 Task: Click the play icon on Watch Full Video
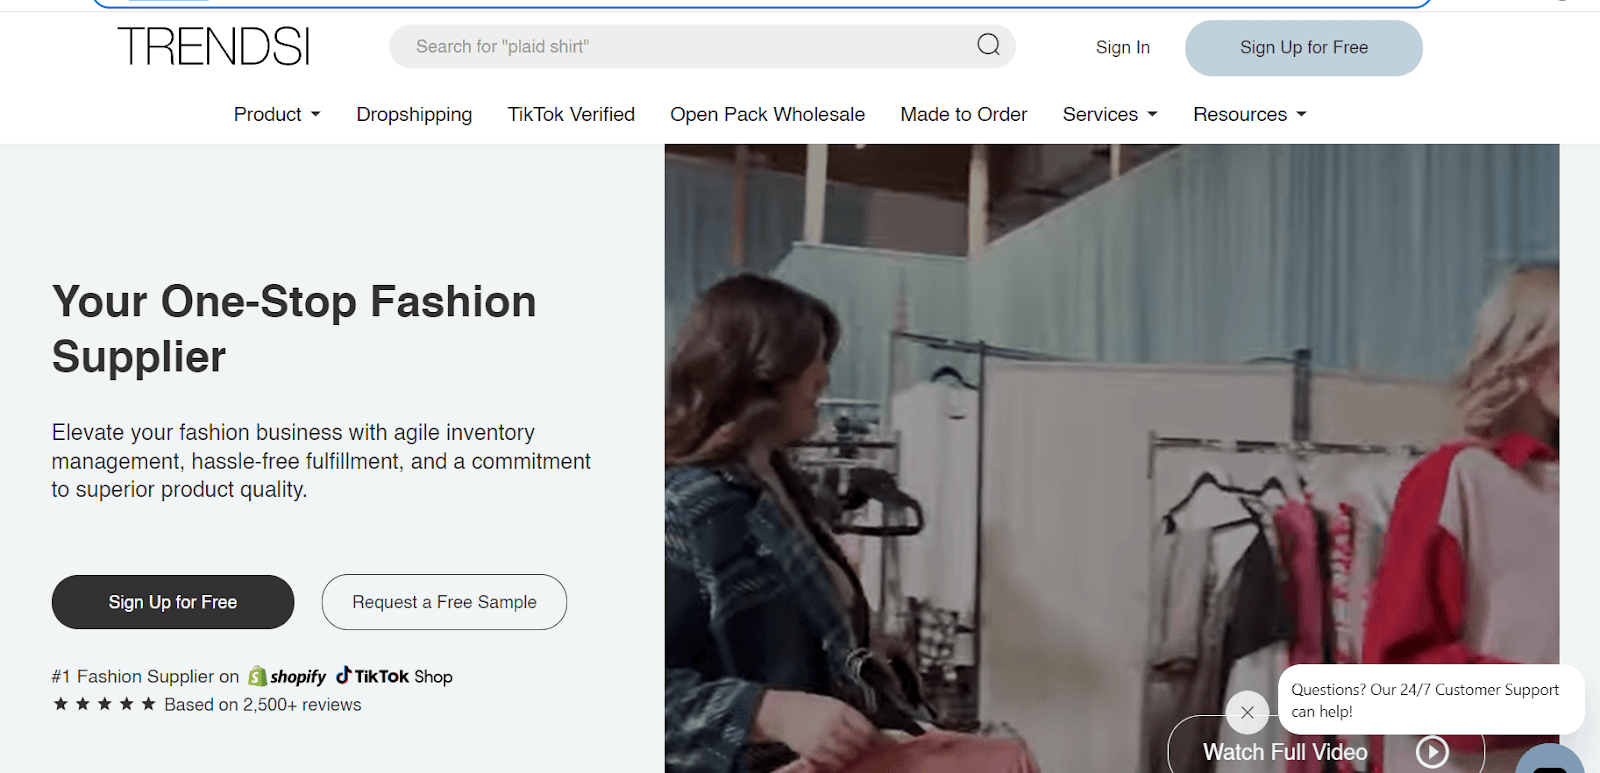[1432, 752]
